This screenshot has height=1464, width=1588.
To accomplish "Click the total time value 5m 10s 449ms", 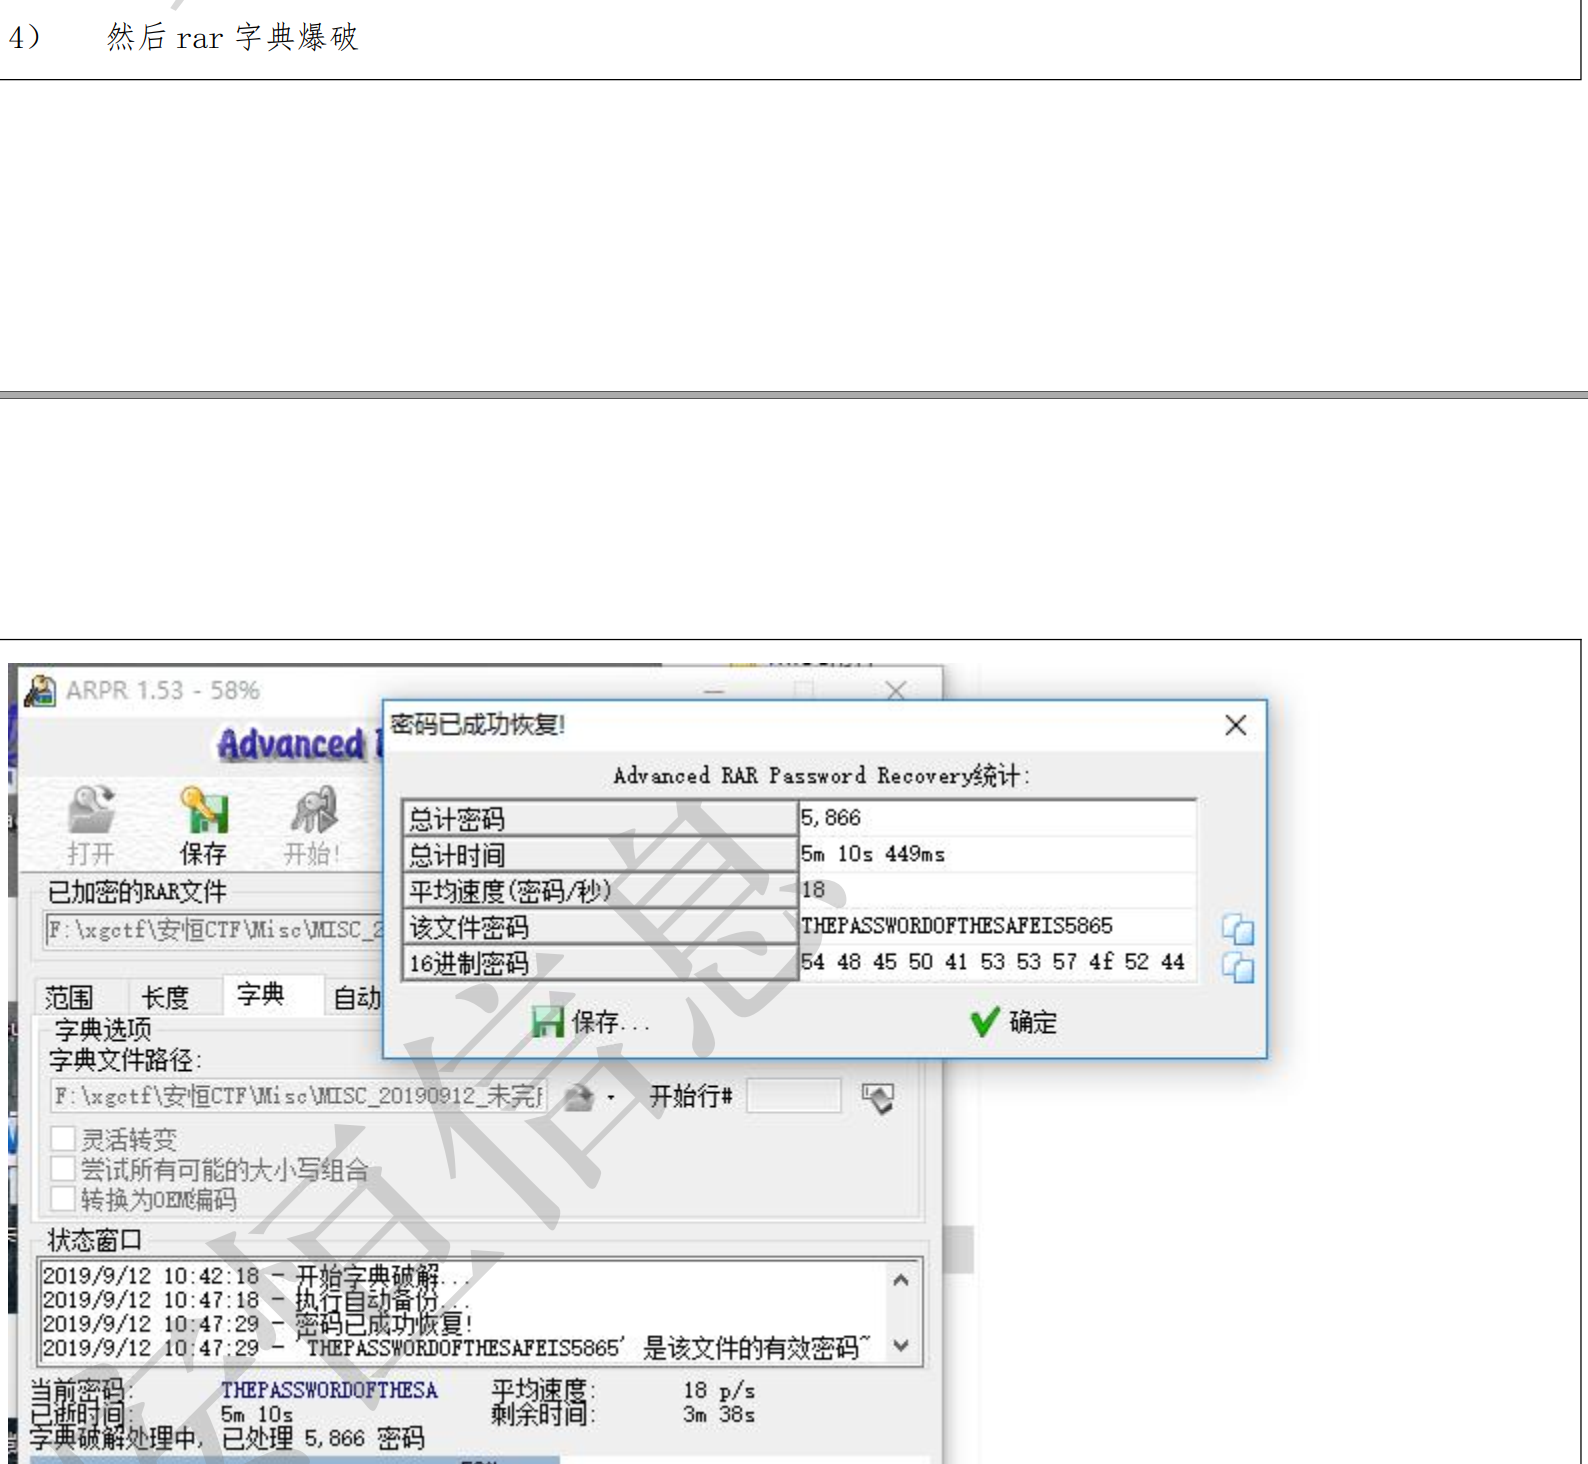I will [873, 854].
